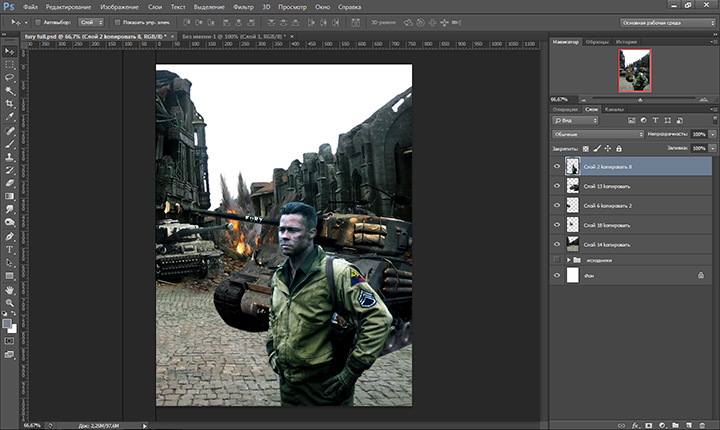Hide layer Слой 13 копировать
The height and width of the screenshot is (430, 720).
557,185
